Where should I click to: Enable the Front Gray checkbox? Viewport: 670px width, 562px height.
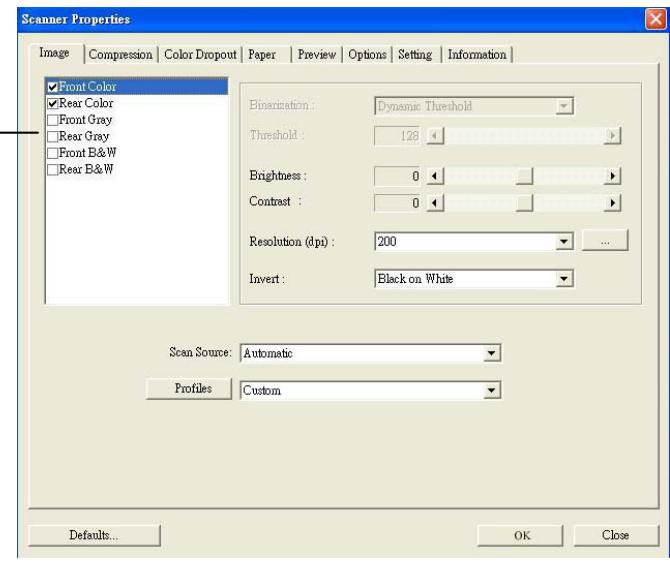coord(53,120)
